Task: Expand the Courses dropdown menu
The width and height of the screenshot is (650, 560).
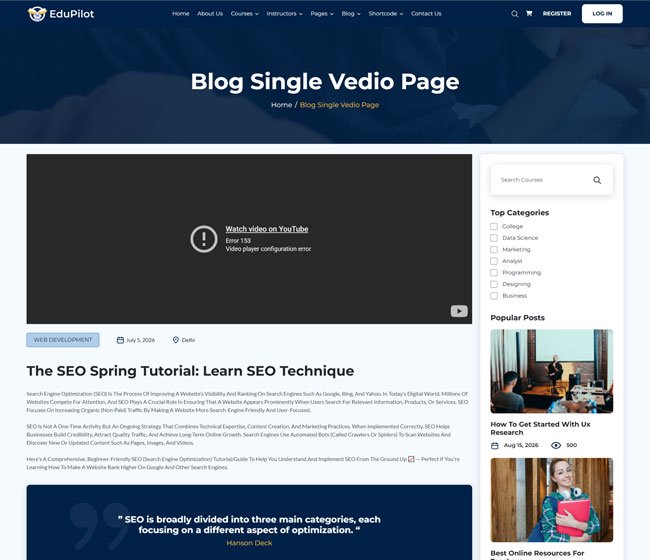Action: [x=245, y=14]
